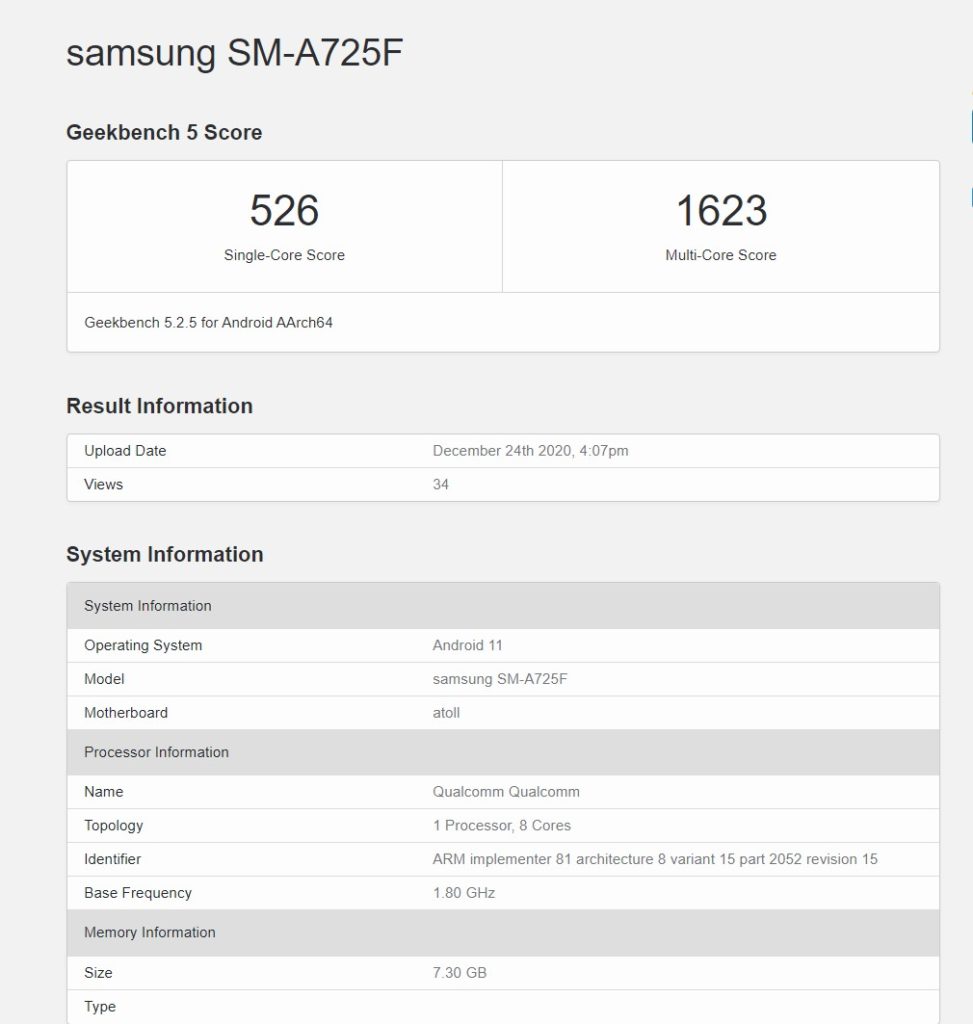The width and height of the screenshot is (973, 1024).
Task: Select the Multi-Core Score value 1623
Action: pos(720,210)
